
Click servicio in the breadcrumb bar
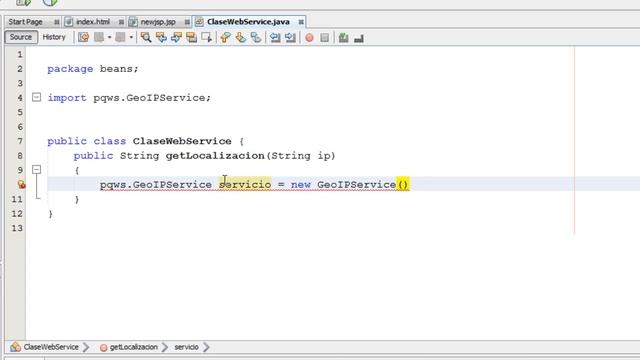coord(186,347)
